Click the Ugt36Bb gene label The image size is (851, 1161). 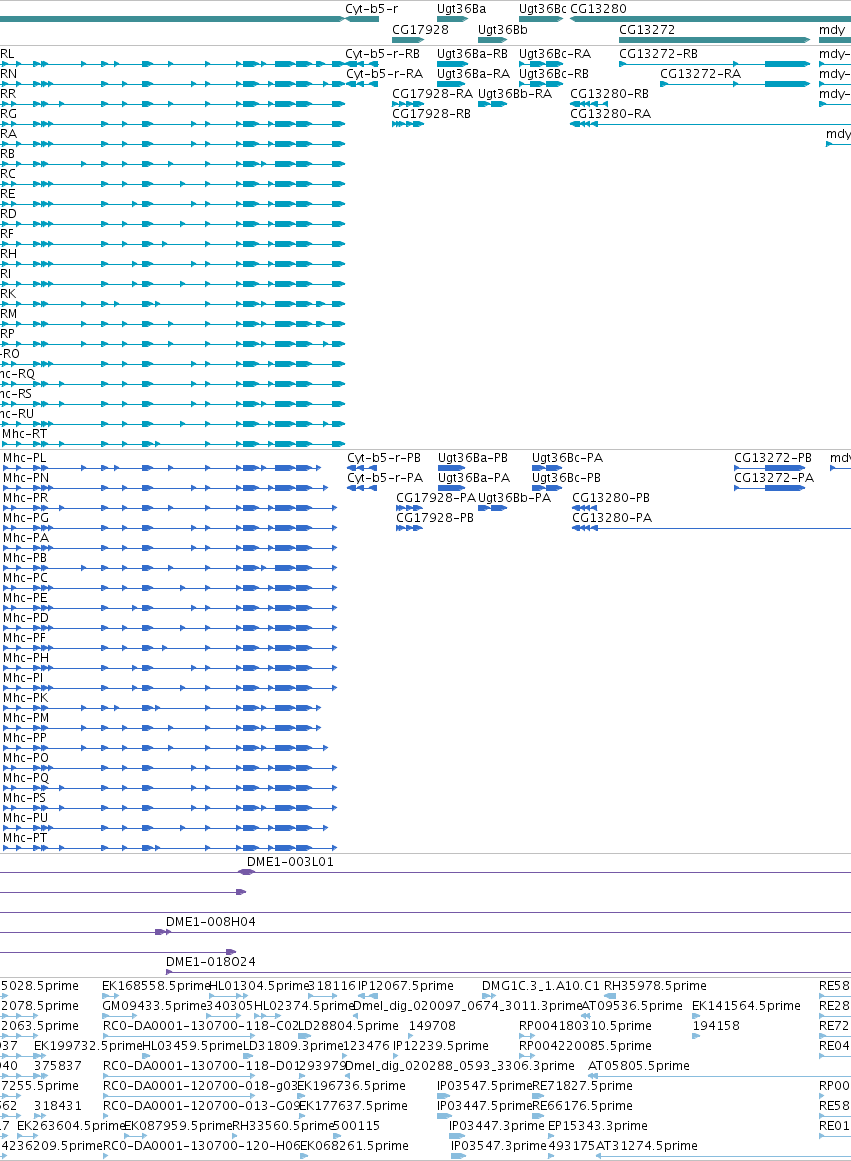click(503, 30)
